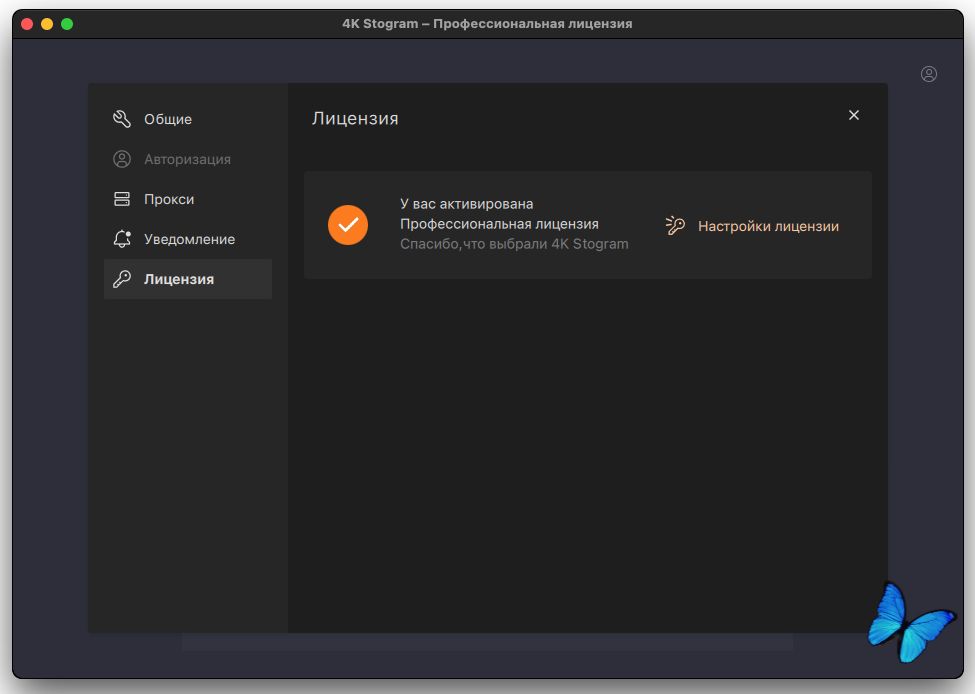The image size is (975, 694).
Task: Minimize the window with the yellow button
Action: [47, 24]
